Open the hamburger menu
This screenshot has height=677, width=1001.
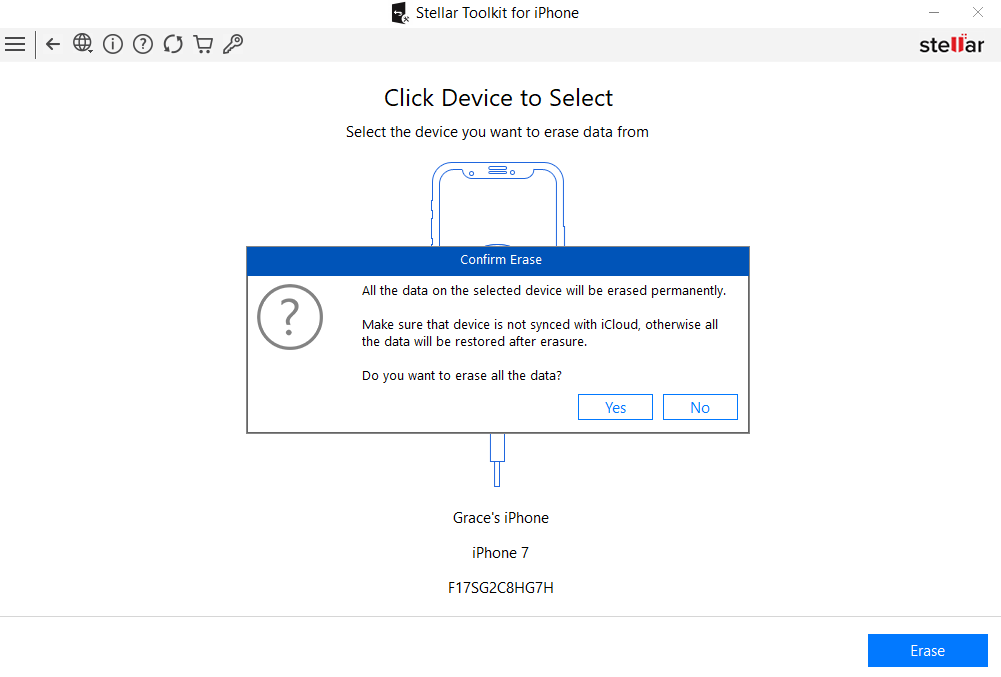coord(15,44)
